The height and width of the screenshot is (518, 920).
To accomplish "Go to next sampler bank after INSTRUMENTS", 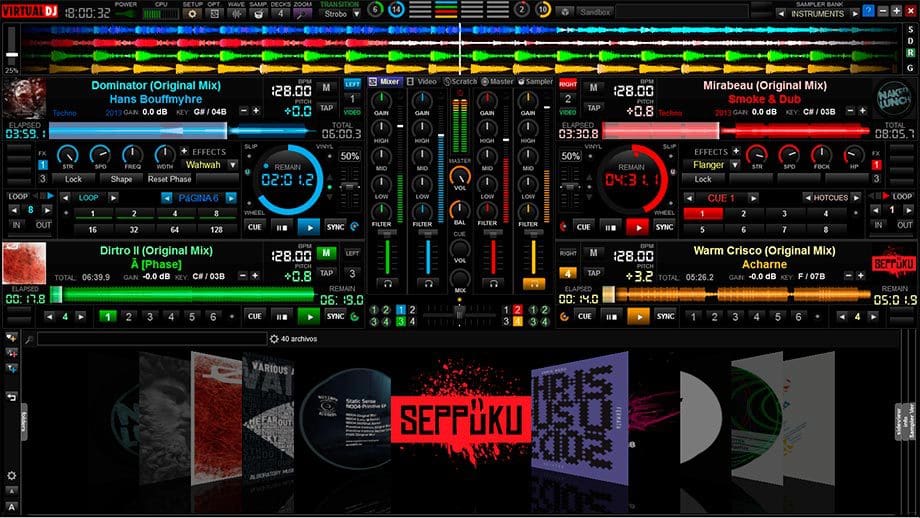I will (855, 13).
